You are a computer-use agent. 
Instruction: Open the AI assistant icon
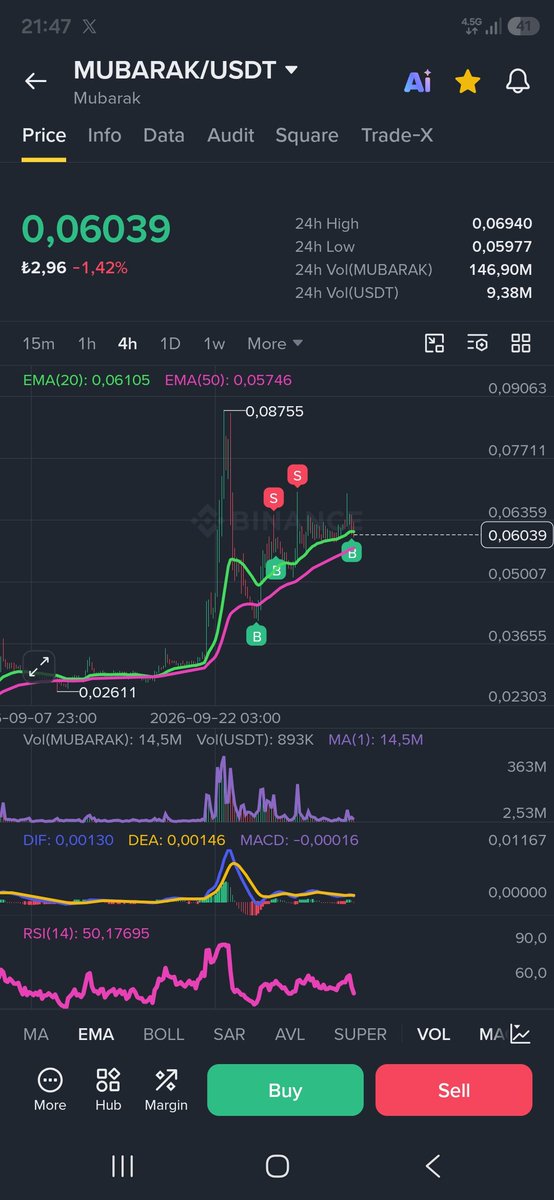click(x=417, y=82)
